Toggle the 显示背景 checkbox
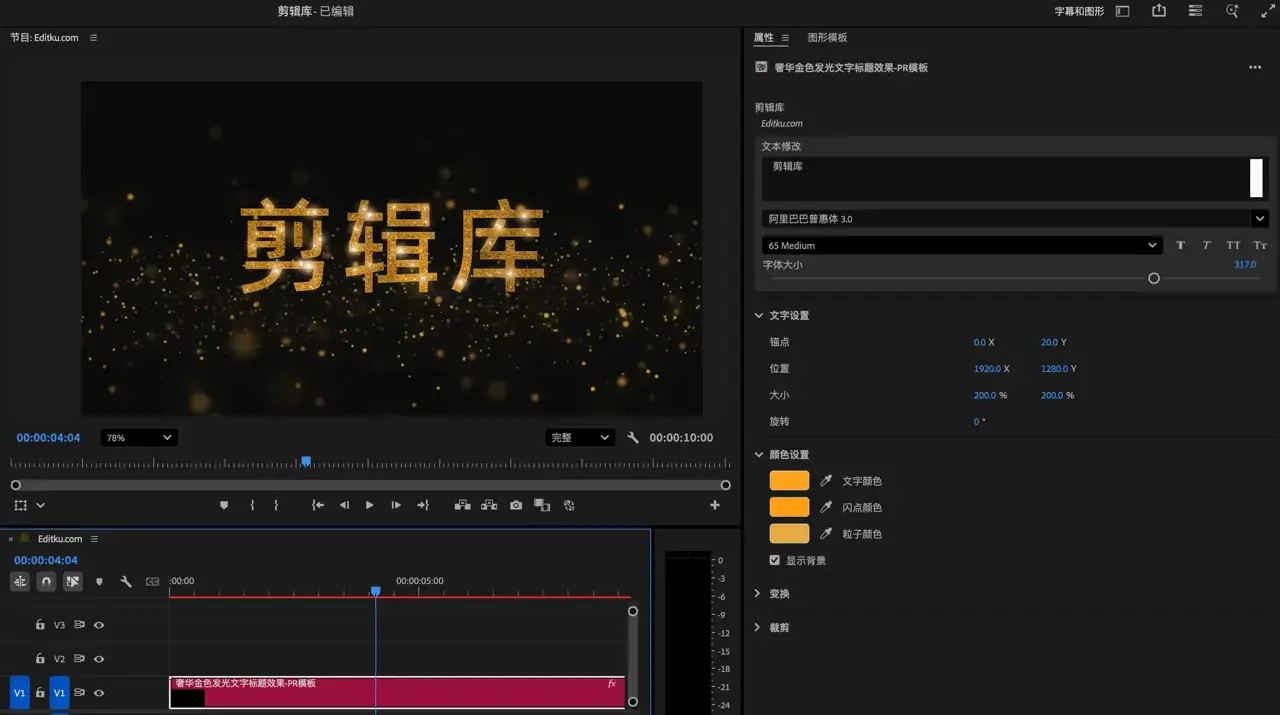This screenshot has height=715, width=1280. coord(775,560)
